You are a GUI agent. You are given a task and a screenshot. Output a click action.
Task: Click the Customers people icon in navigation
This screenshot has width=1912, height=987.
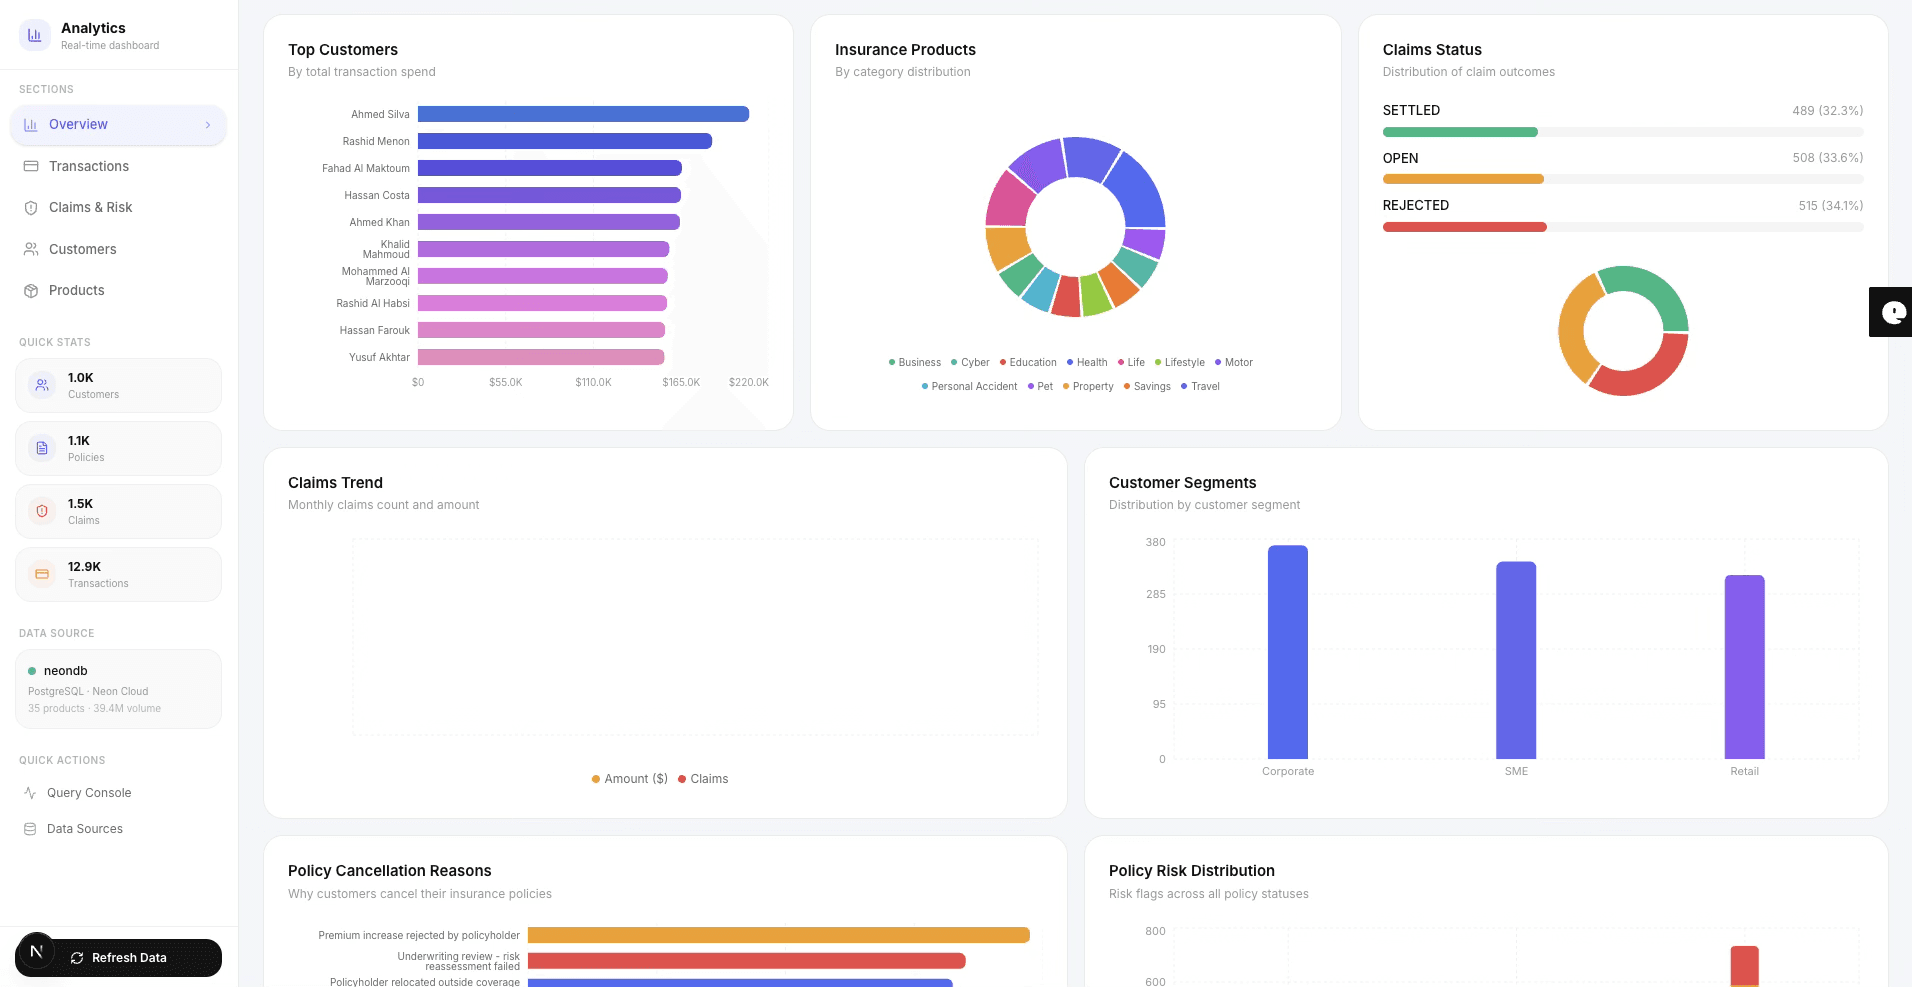pos(31,249)
